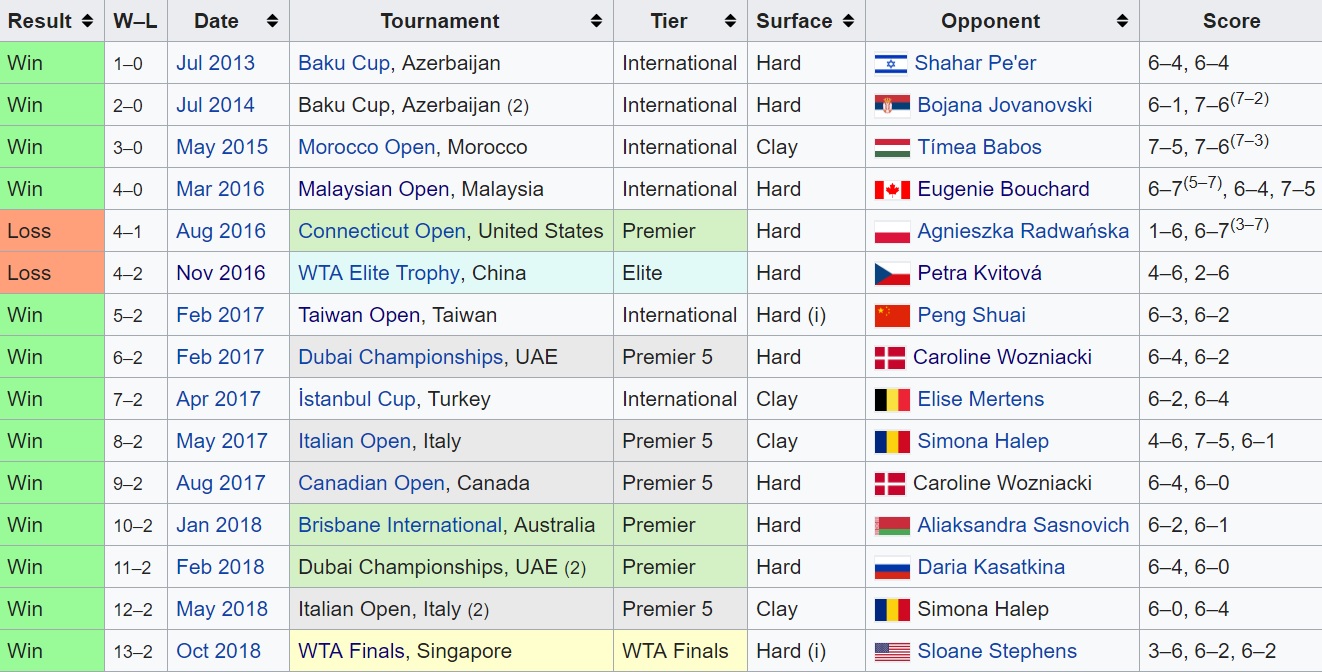Click the Serbia flag beside Bojana Jovanovski
This screenshot has width=1322, height=672.
click(x=892, y=106)
